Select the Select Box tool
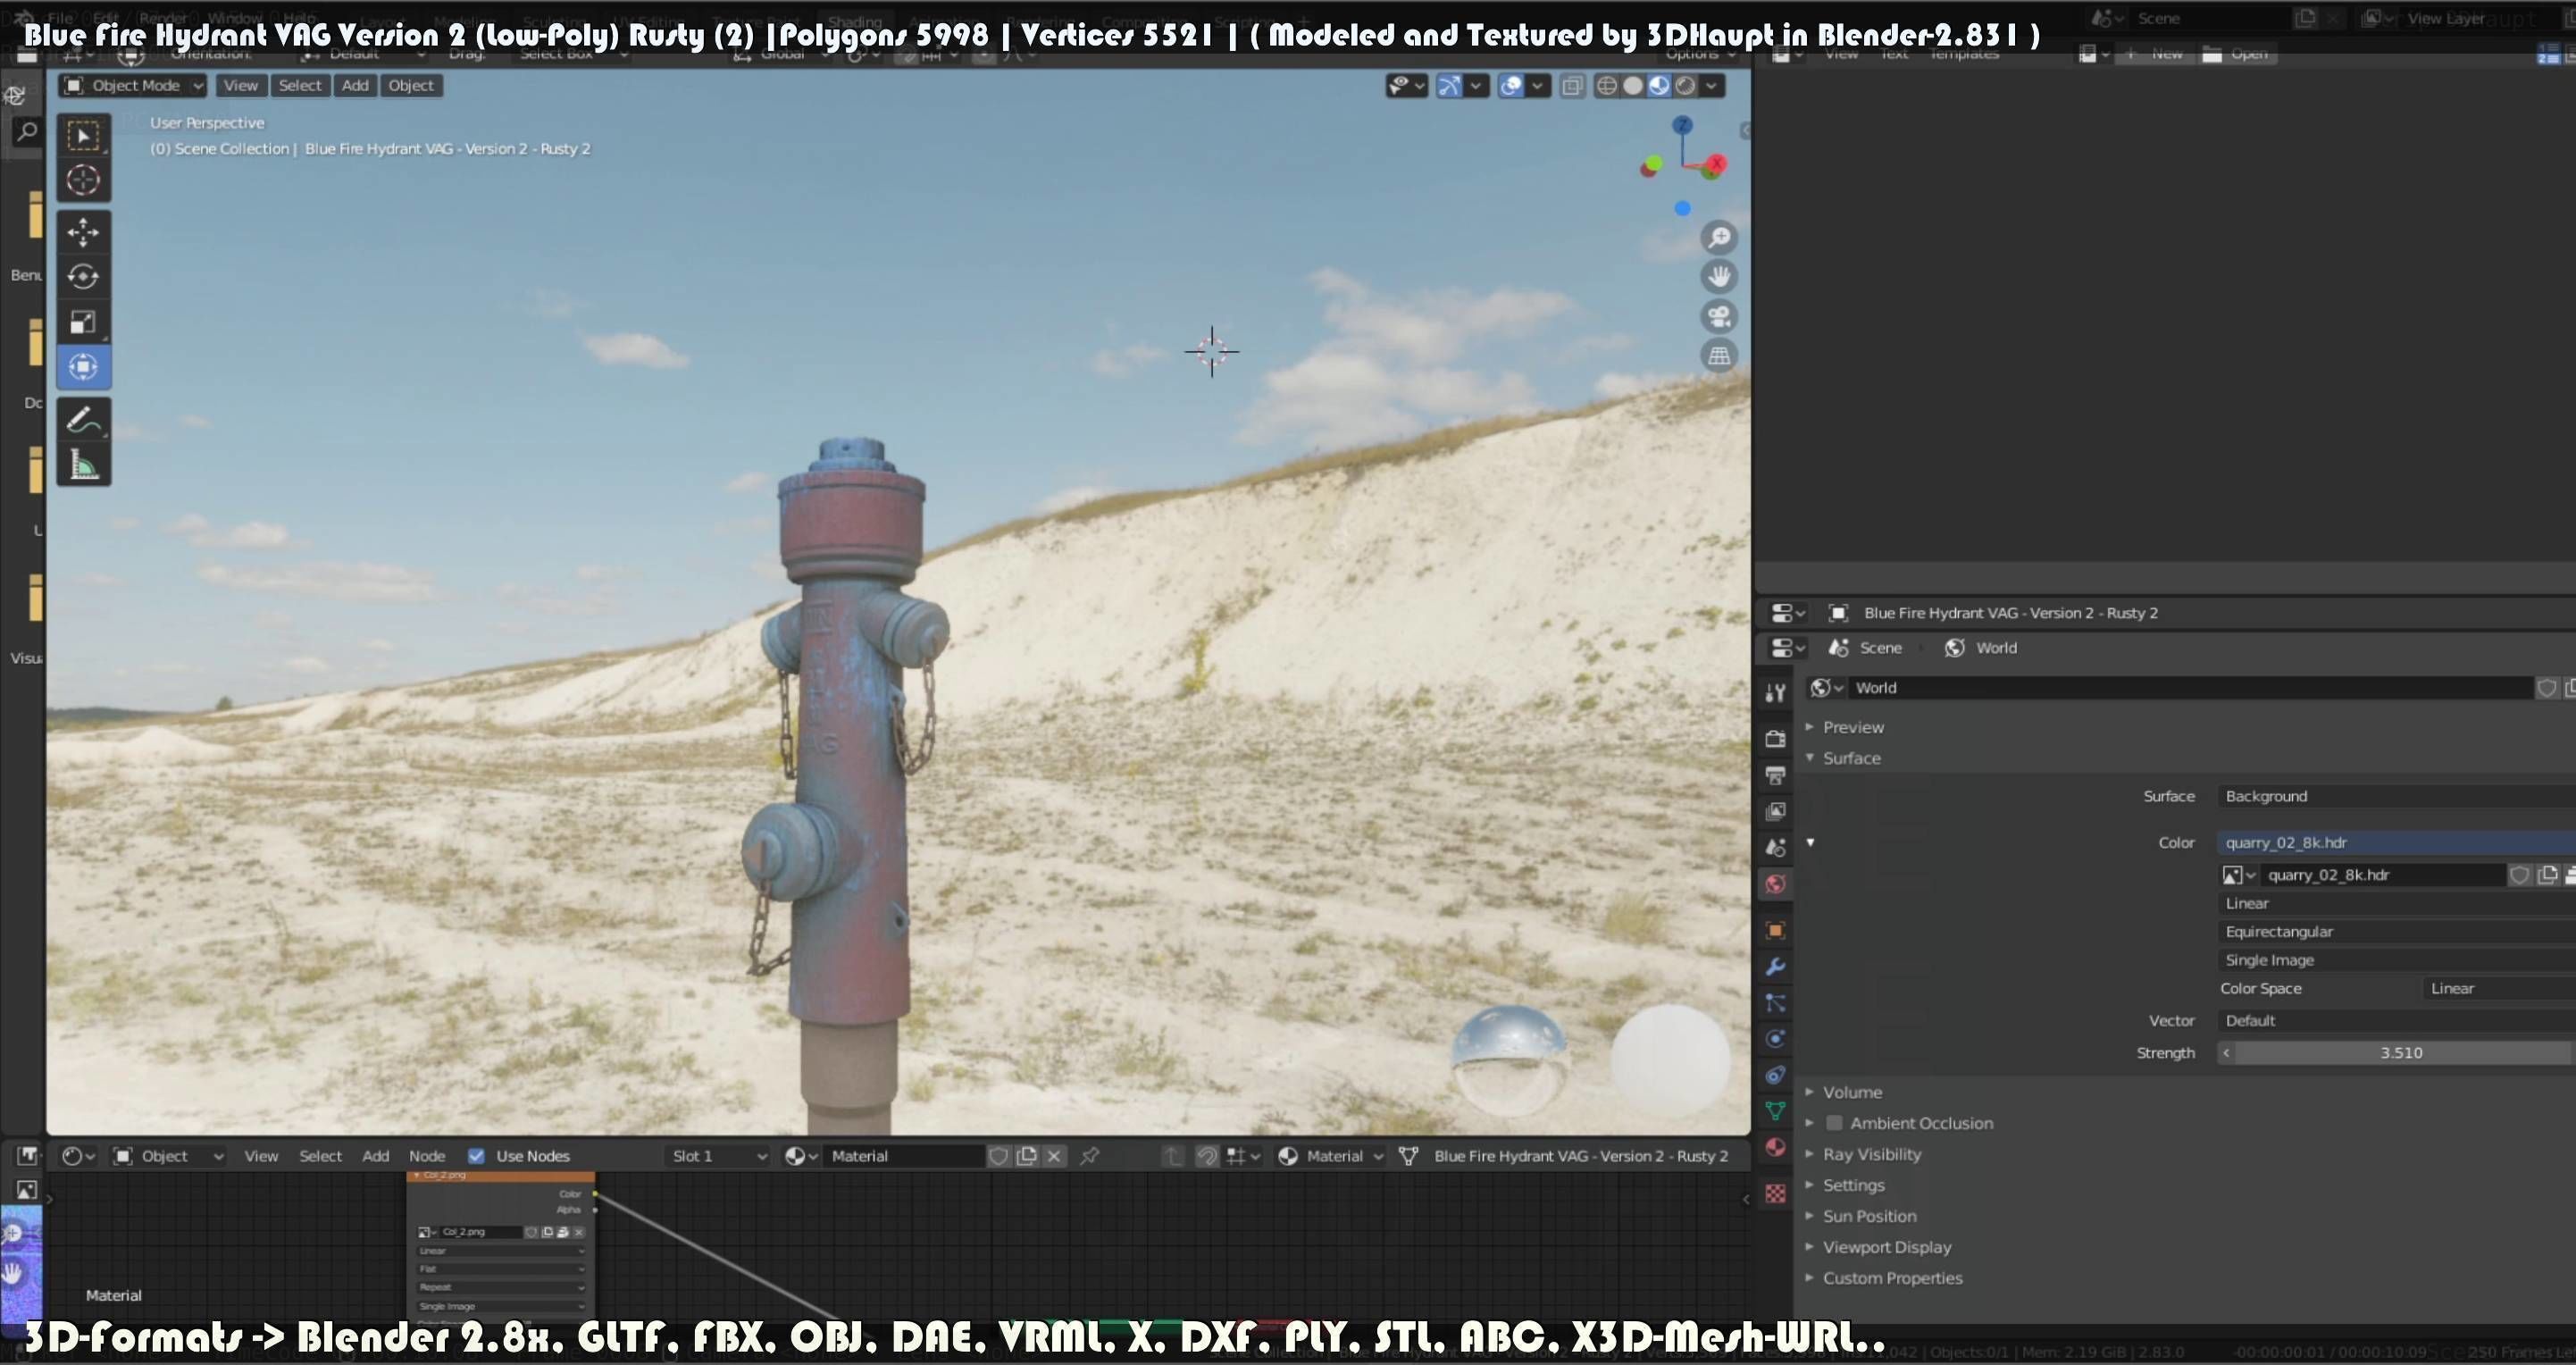The image size is (2576, 1365). [x=83, y=136]
